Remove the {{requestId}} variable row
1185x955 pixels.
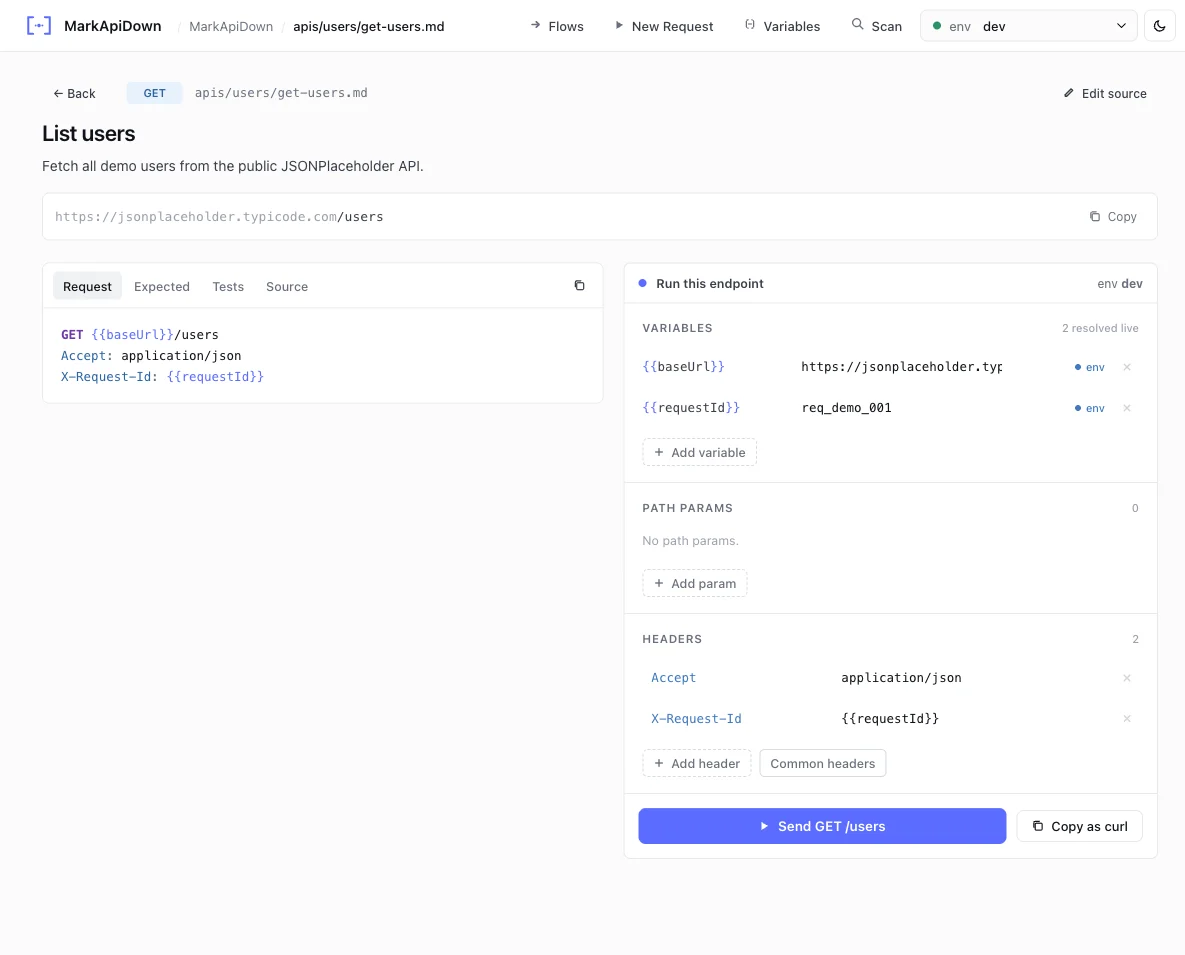tap(1127, 408)
